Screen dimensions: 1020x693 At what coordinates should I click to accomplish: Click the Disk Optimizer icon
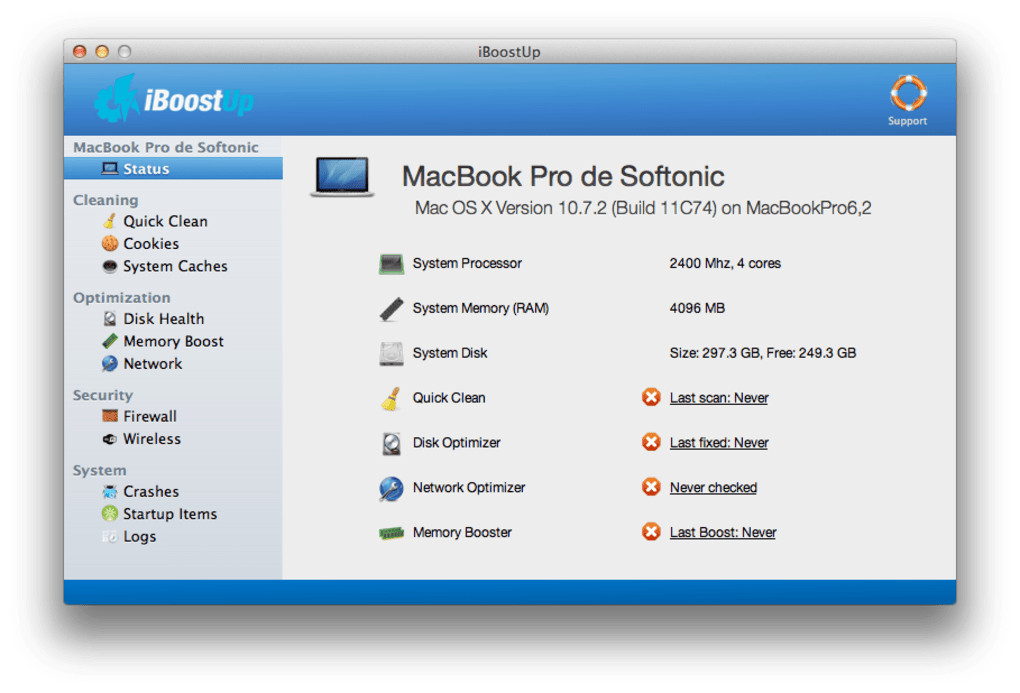pyautogui.click(x=391, y=443)
